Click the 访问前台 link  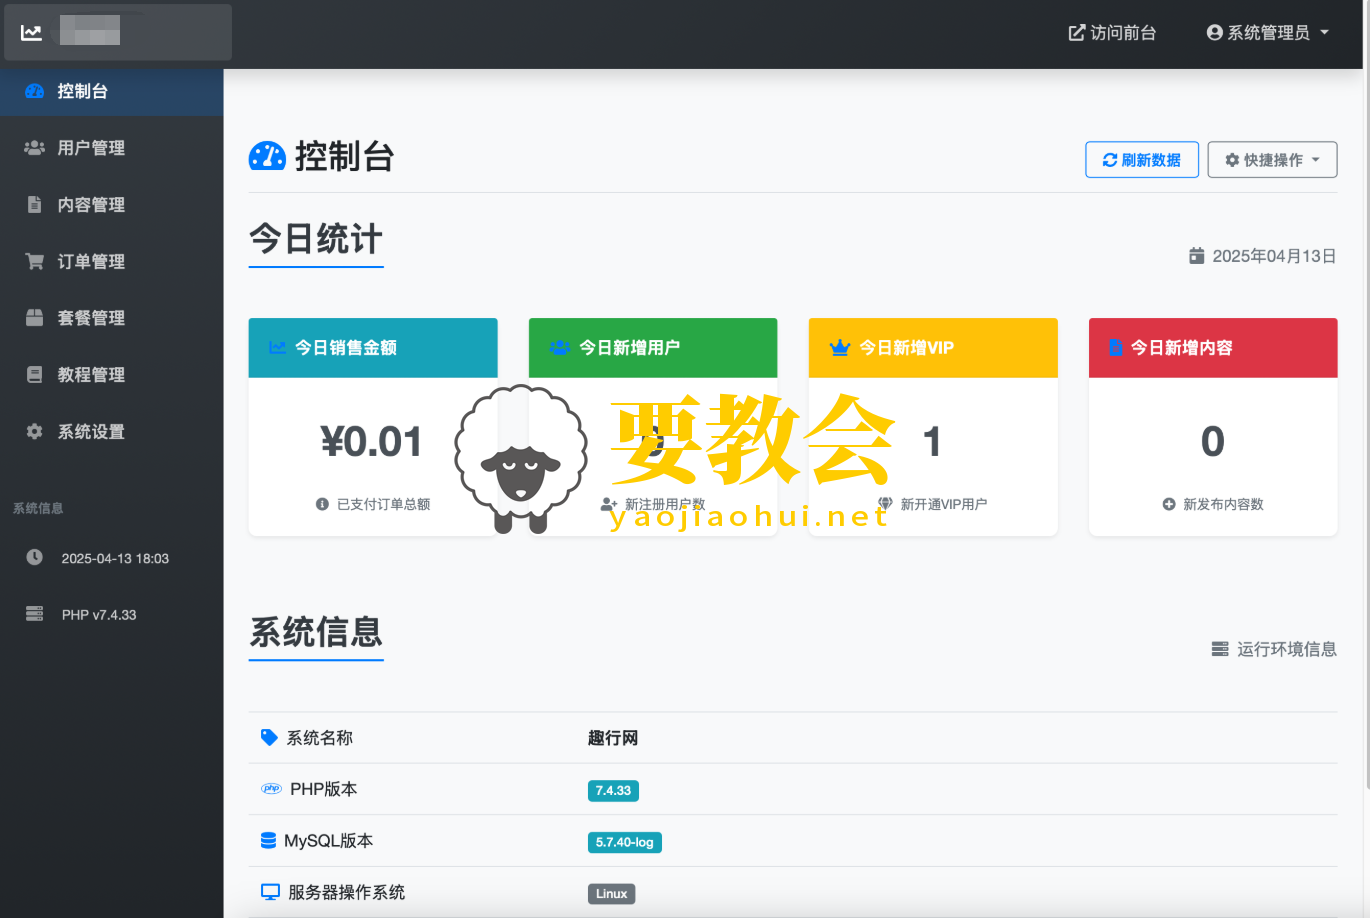(x=1112, y=33)
